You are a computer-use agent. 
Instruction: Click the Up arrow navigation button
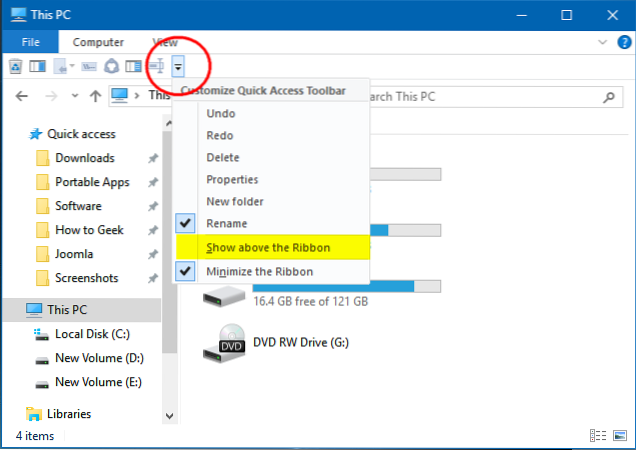pyautogui.click(x=95, y=97)
